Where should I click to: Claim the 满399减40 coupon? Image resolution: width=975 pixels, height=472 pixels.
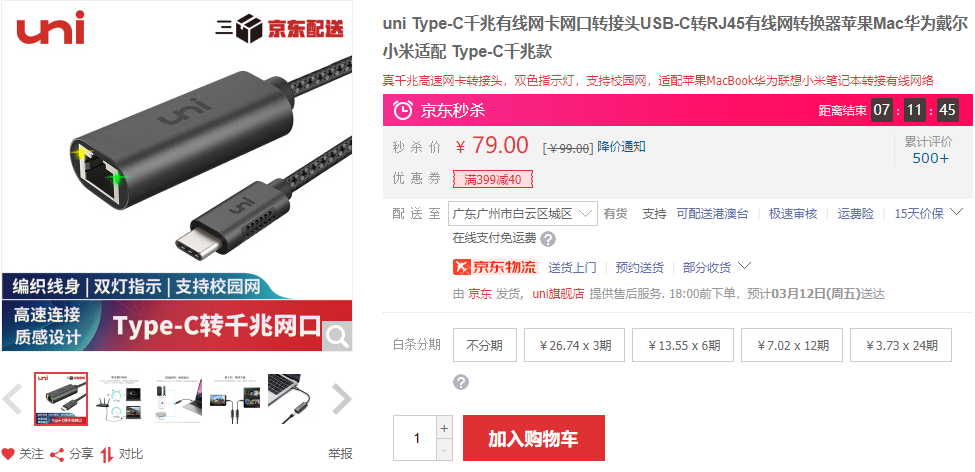coord(492,180)
